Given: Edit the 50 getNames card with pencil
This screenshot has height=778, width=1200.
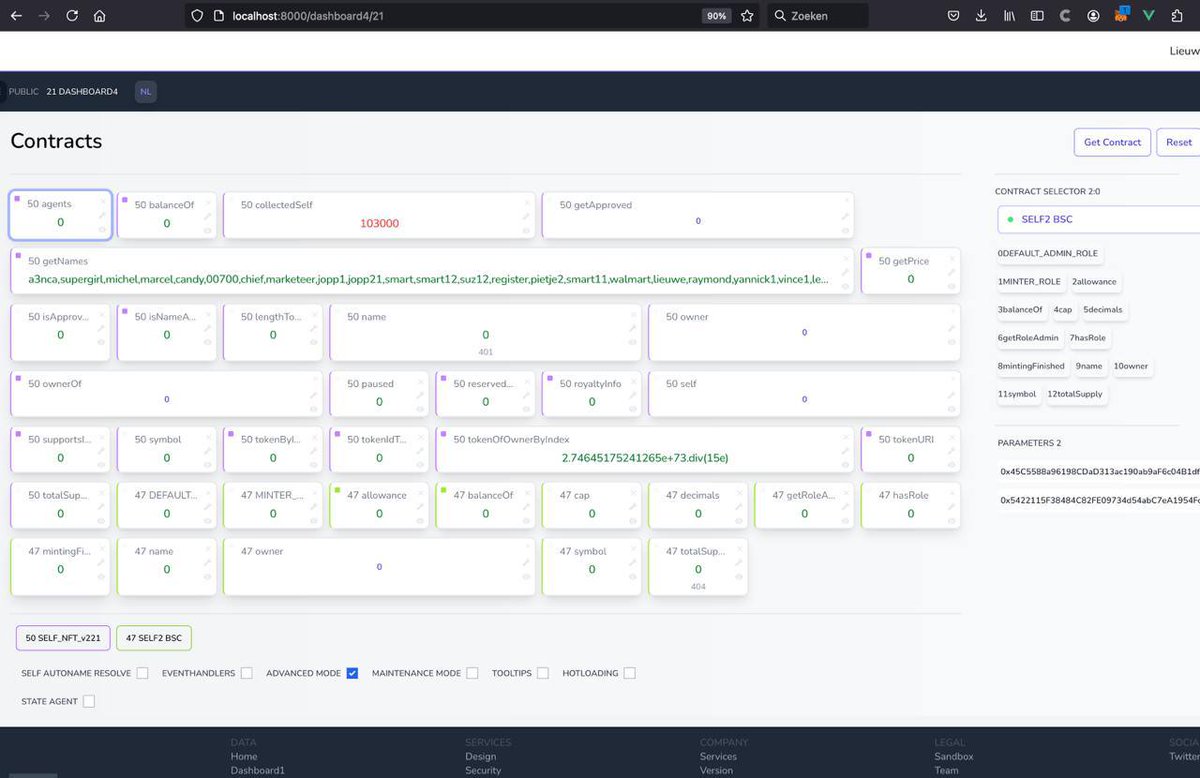Looking at the screenshot, I should [845, 272].
